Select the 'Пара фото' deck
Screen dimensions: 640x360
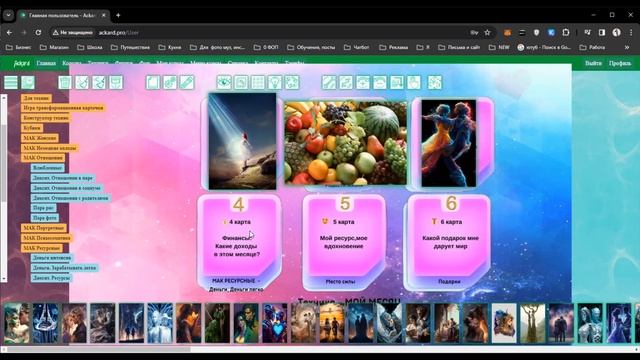[x=45, y=218]
